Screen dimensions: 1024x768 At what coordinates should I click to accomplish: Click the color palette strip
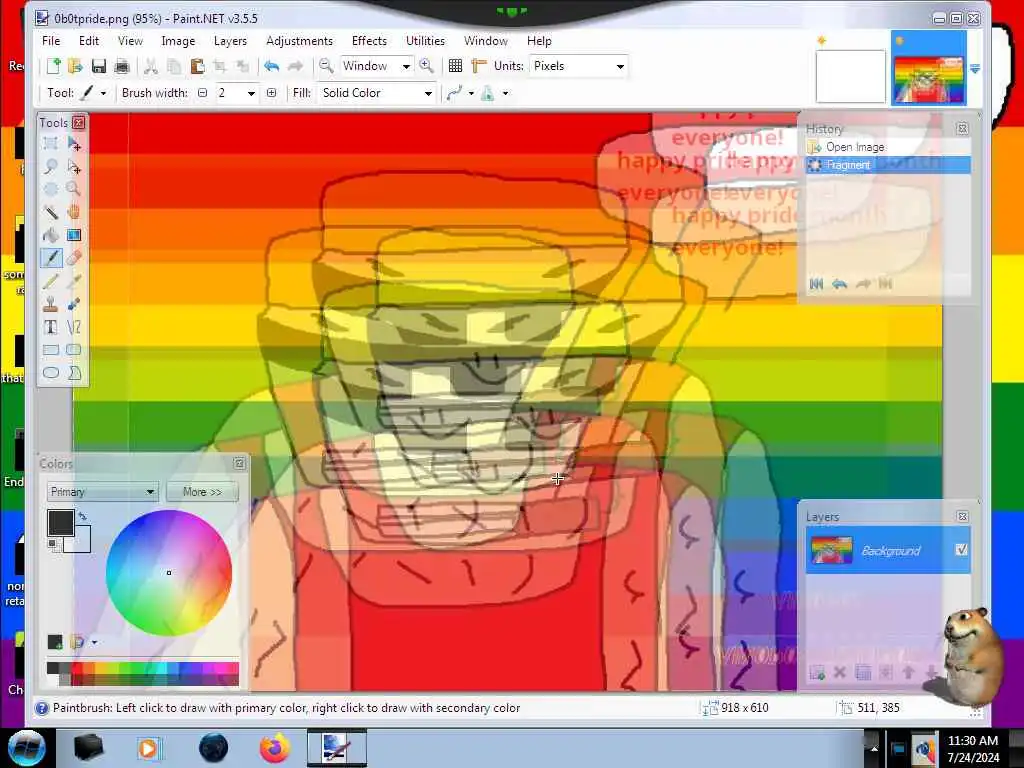pyautogui.click(x=143, y=673)
